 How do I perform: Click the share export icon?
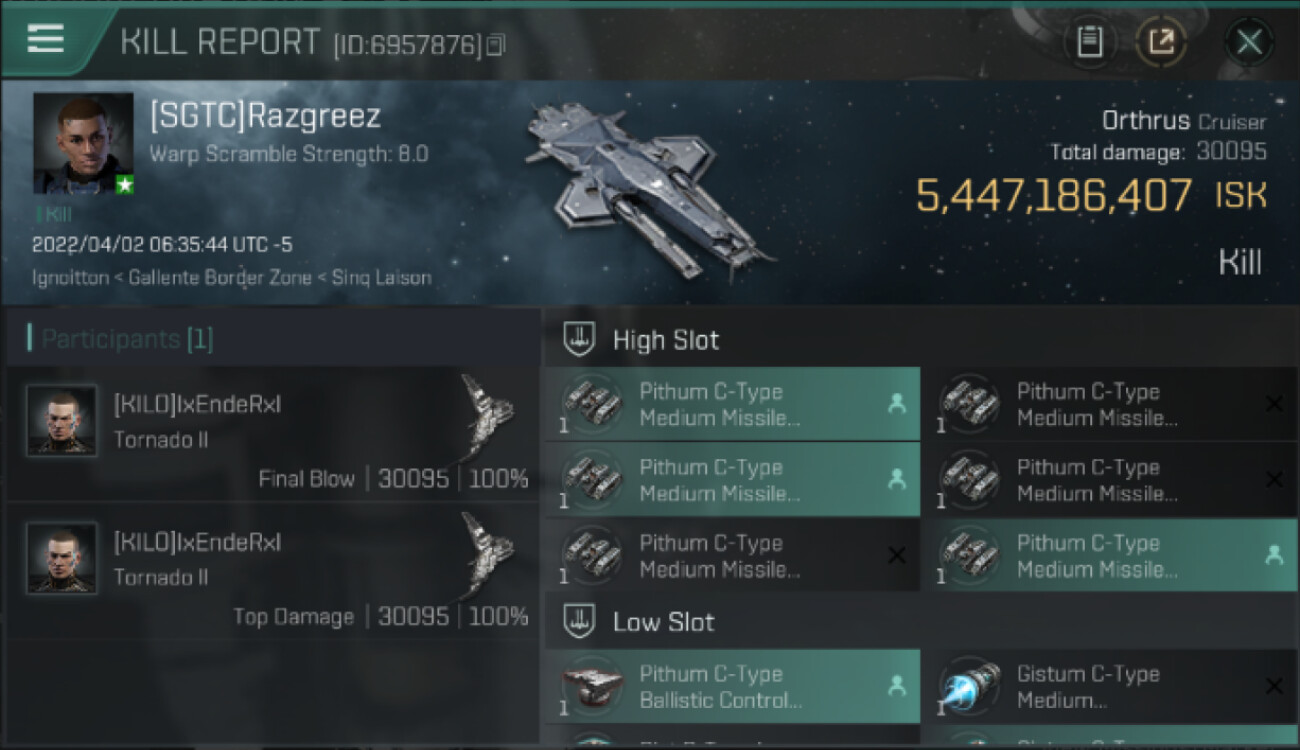pyautogui.click(x=1161, y=42)
